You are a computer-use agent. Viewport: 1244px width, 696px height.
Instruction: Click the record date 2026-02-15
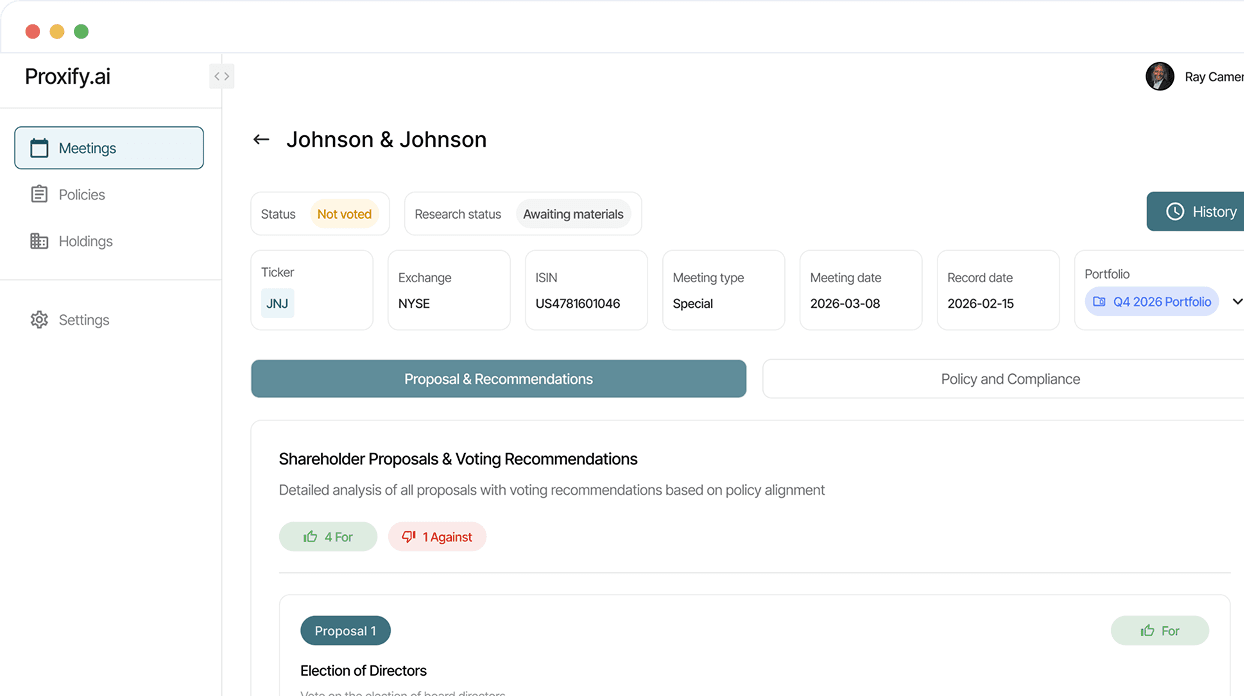coord(981,303)
